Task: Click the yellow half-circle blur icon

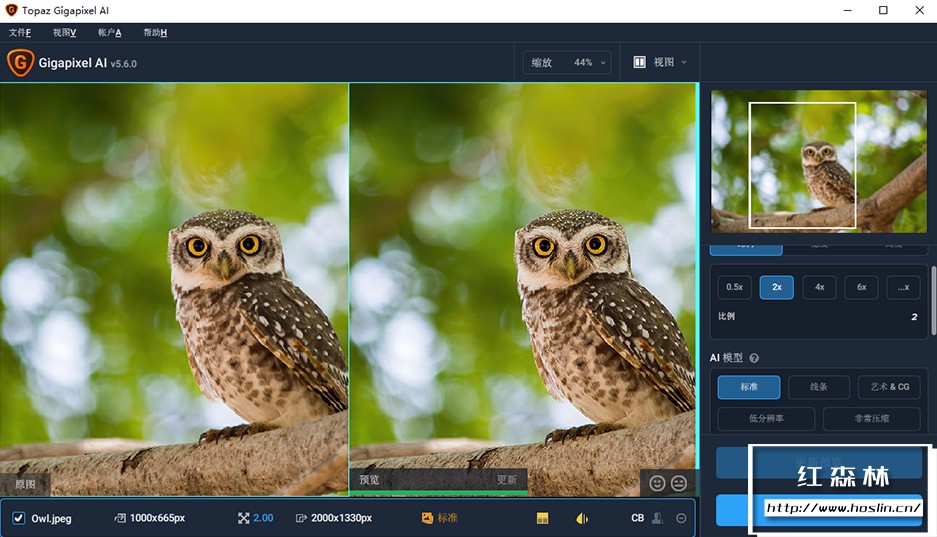Action: click(582, 518)
